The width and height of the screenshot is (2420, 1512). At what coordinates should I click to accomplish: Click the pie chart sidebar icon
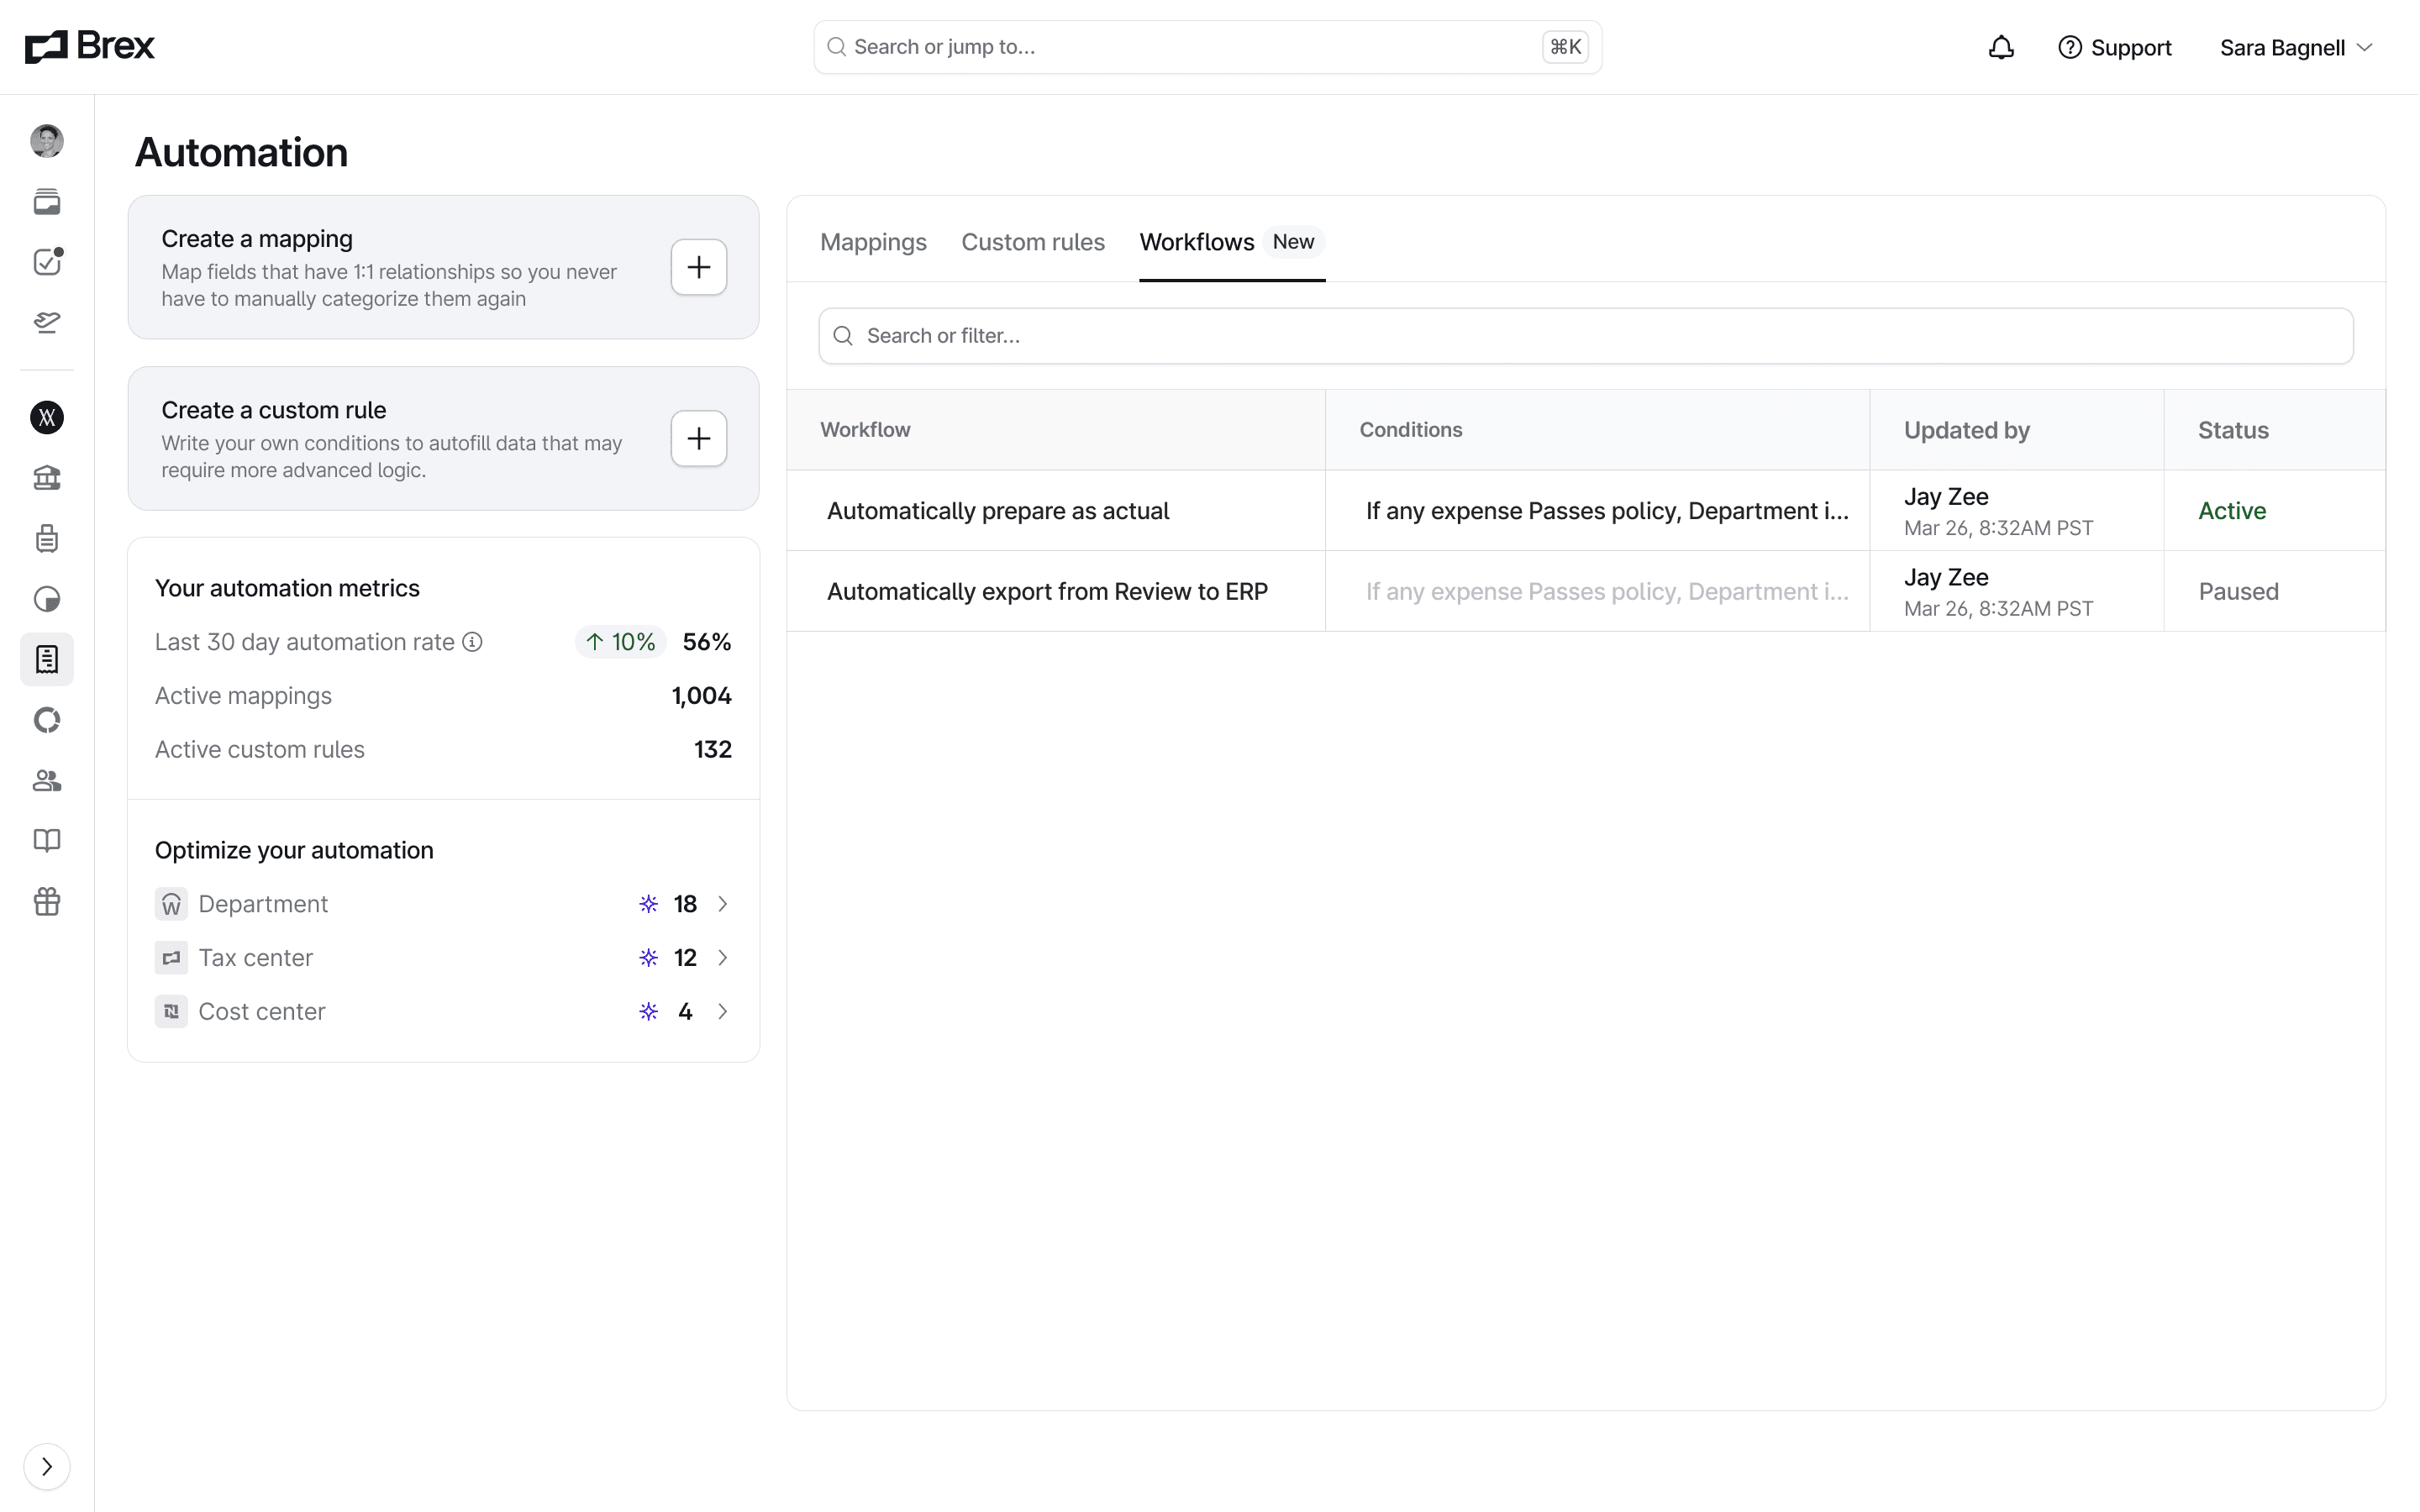point(47,599)
